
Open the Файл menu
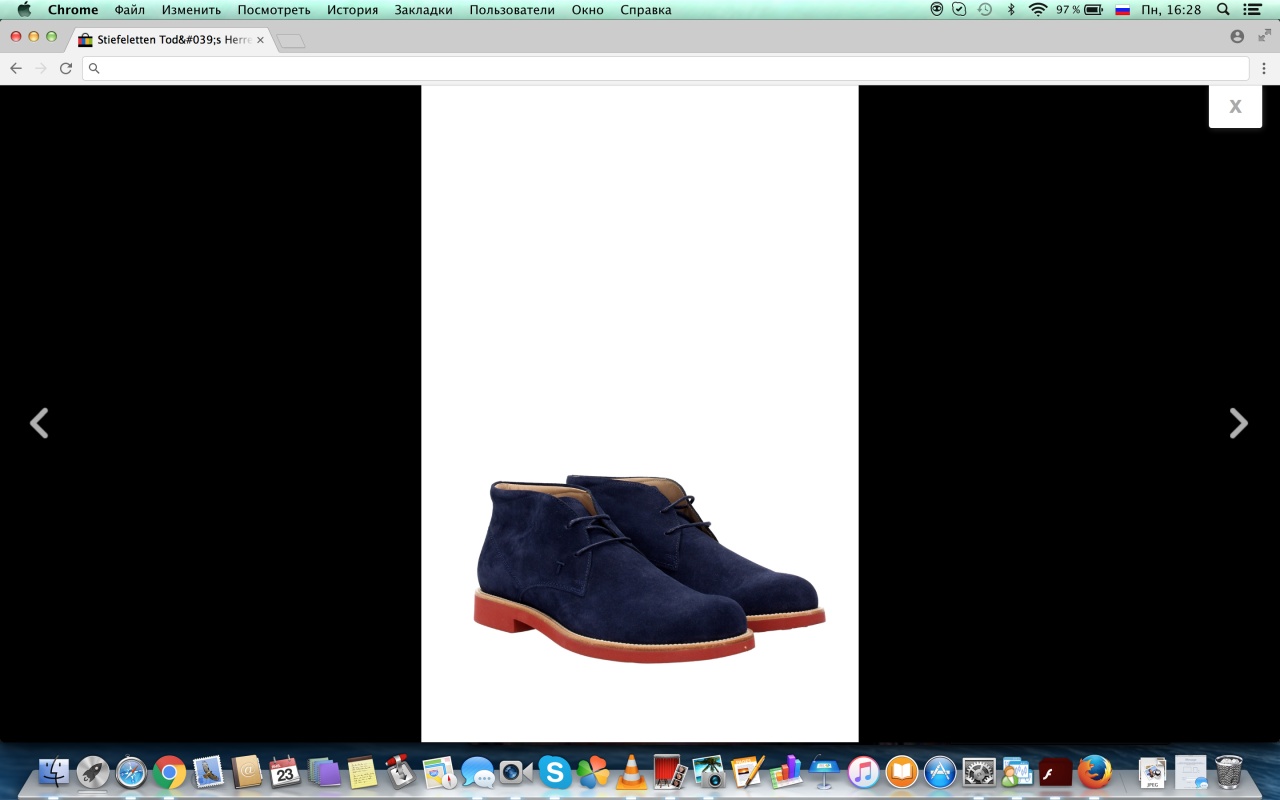(x=129, y=10)
